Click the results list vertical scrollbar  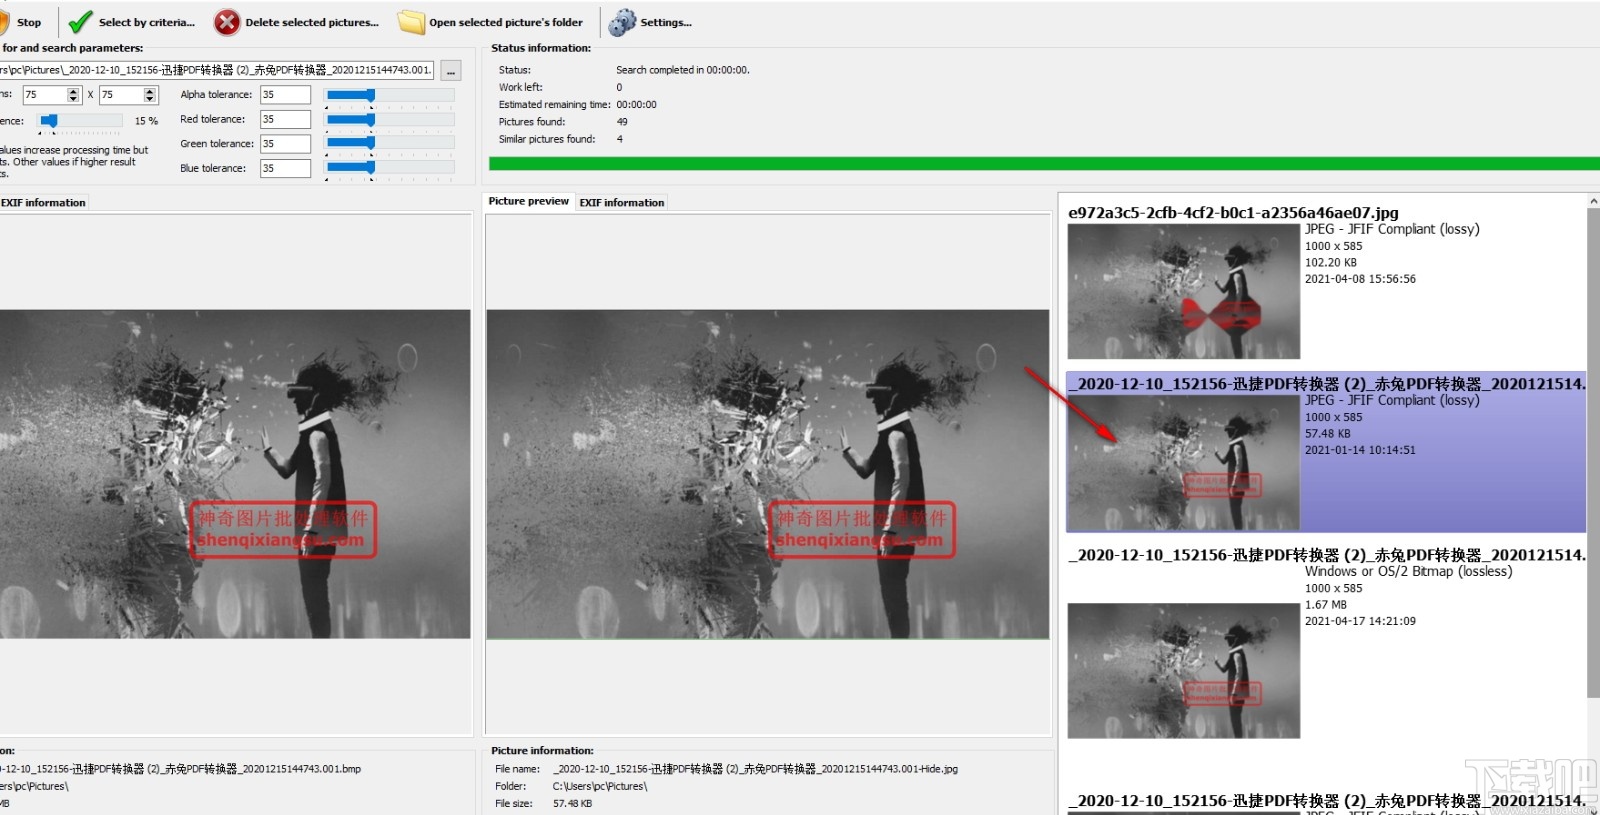click(1593, 452)
